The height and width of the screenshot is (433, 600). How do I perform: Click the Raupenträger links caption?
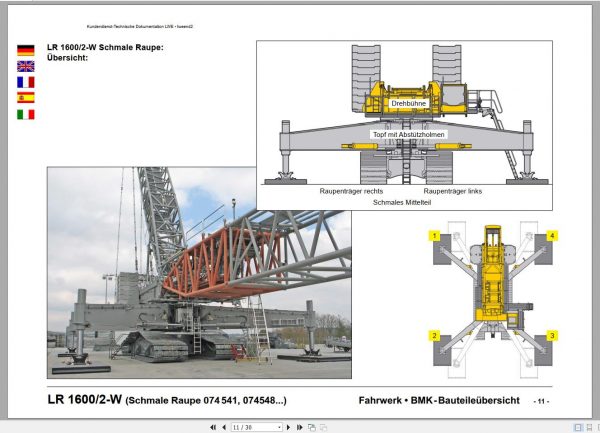click(x=453, y=191)
